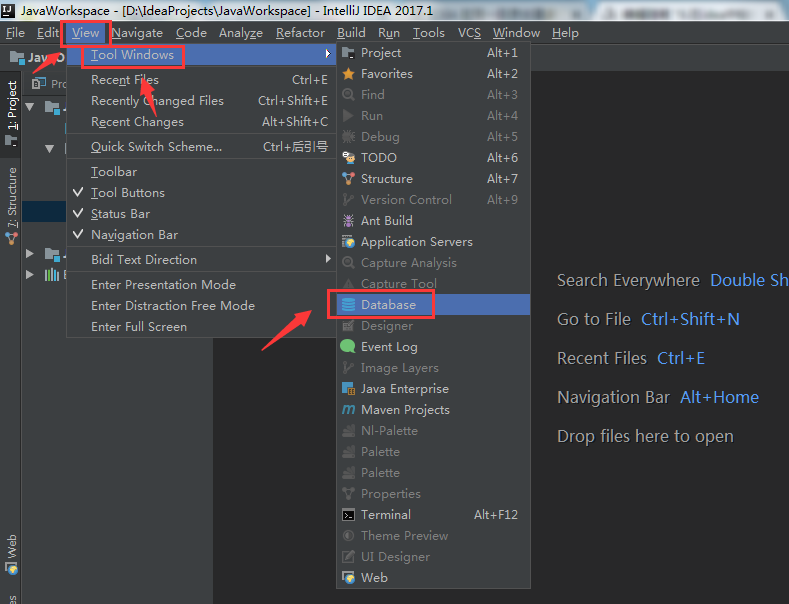Screen dimensions: 789x604
Task: Collapse the second-level project tree arrow
Action: click(x=49, y=149)
